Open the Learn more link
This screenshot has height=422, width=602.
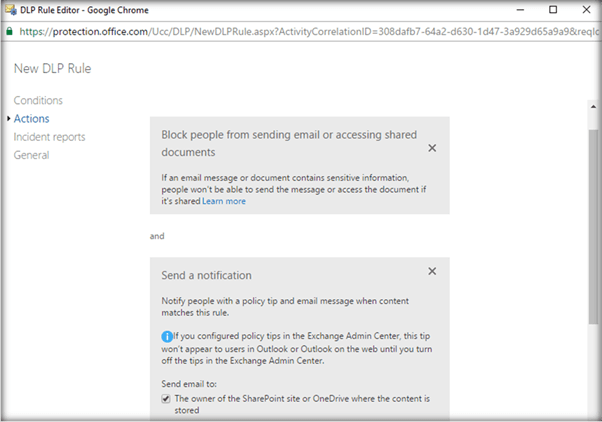click(224, 201)
